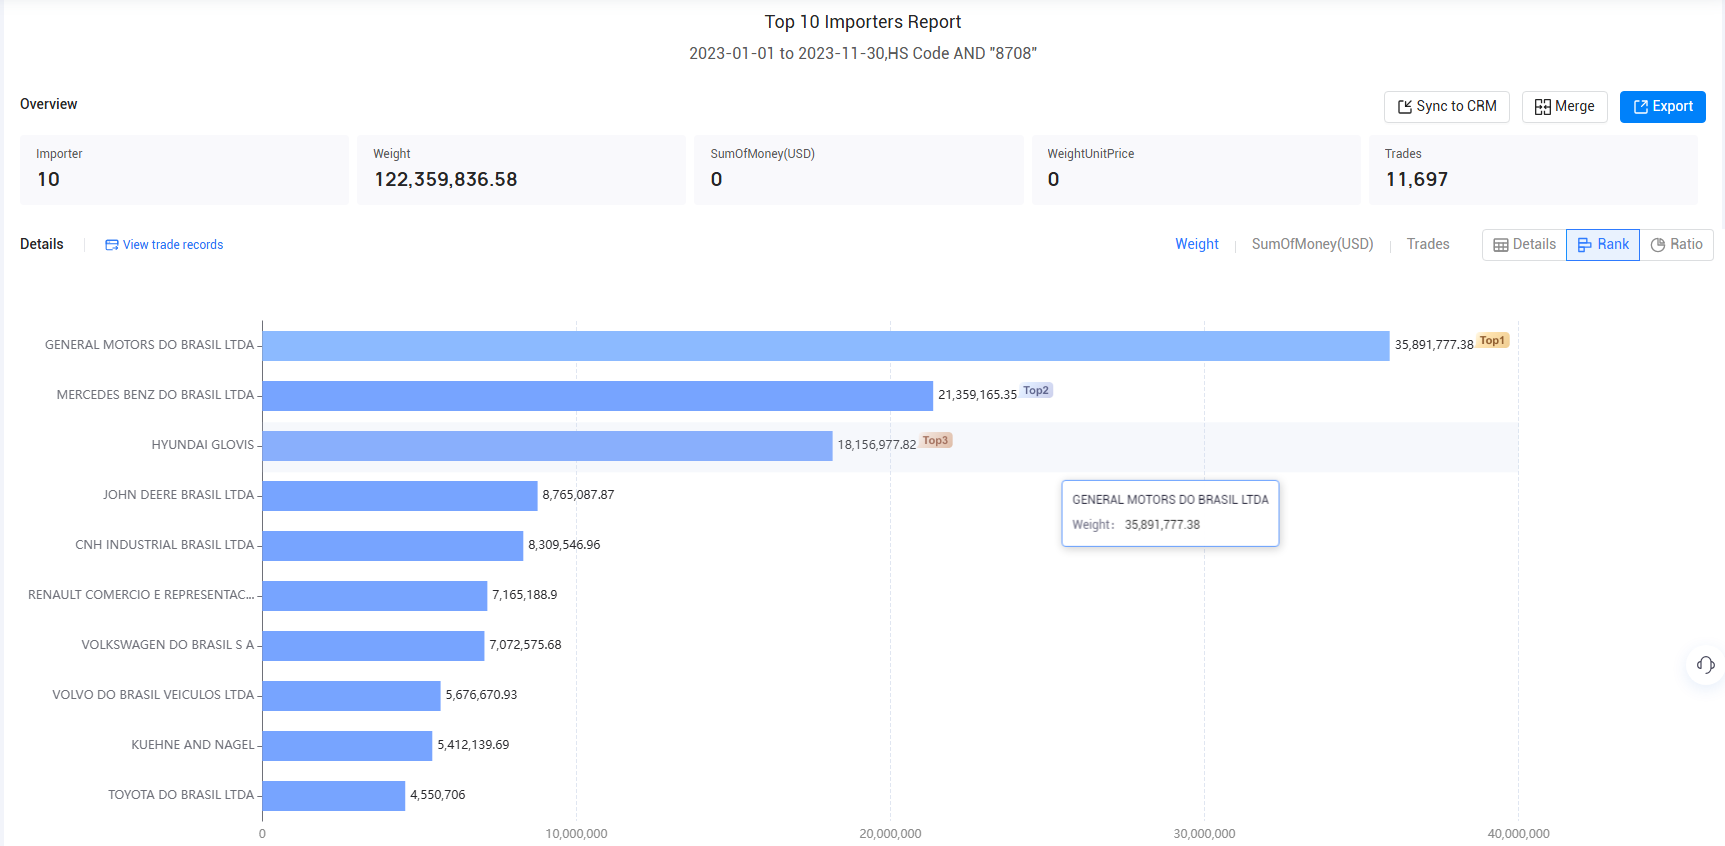The width and height of the screenshot is (1725, 846).
Task: Click the Sync to CRM button
Action: 1446,107
